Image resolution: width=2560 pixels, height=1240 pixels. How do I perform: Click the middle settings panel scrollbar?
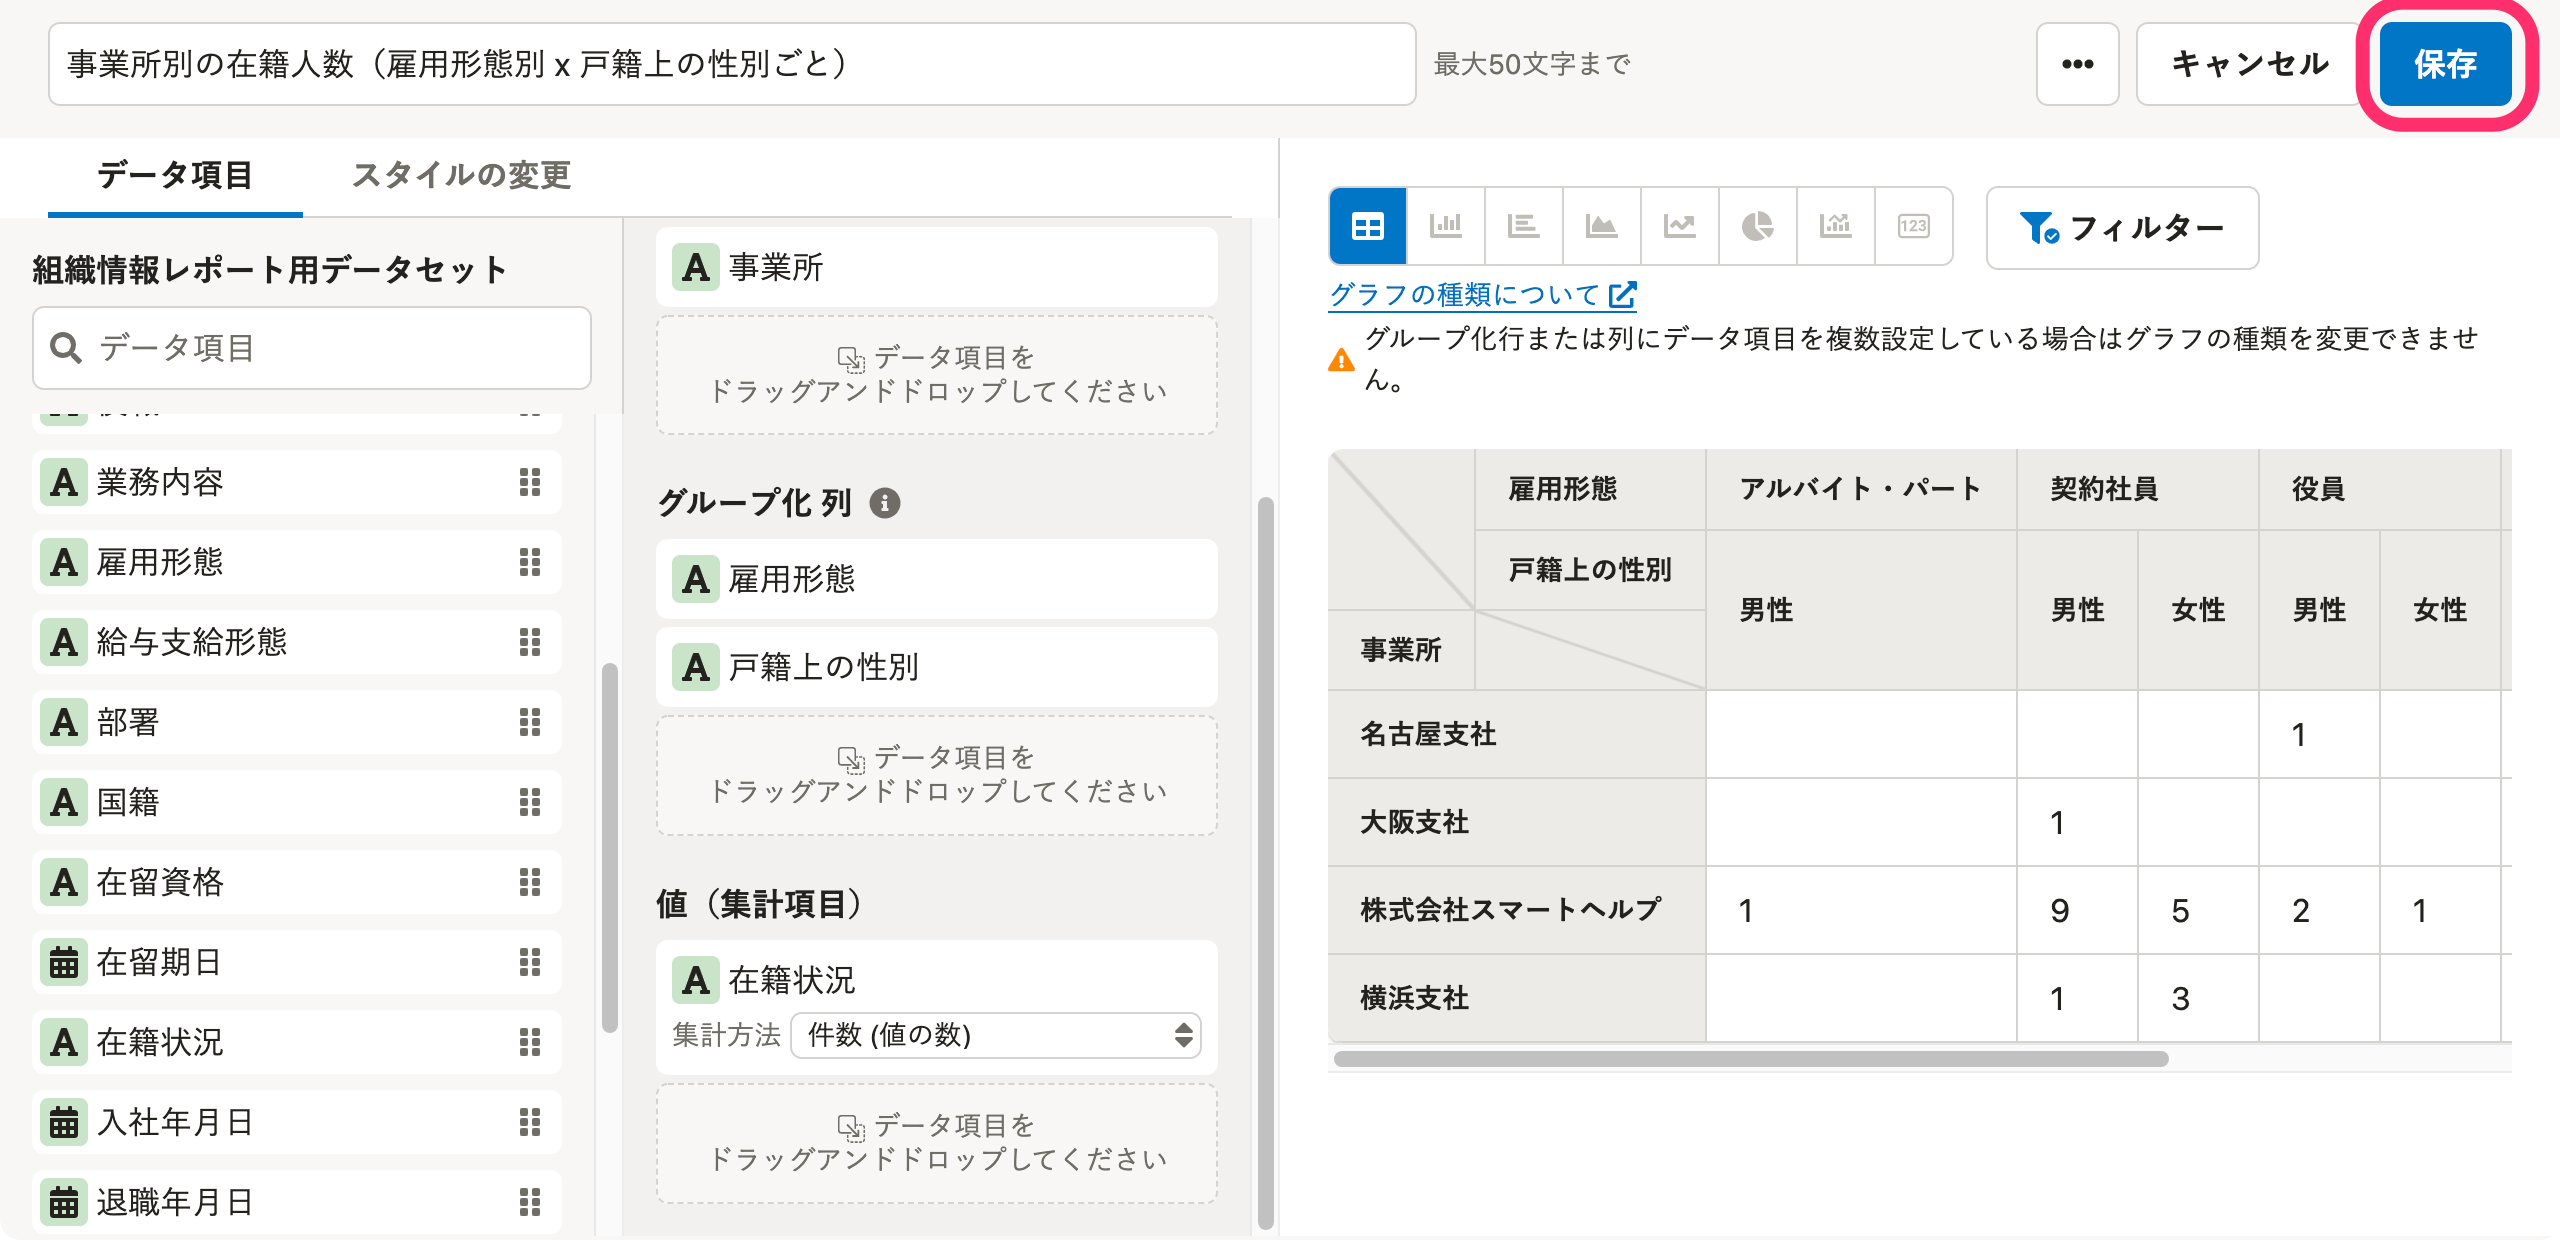pos(1265,863)
